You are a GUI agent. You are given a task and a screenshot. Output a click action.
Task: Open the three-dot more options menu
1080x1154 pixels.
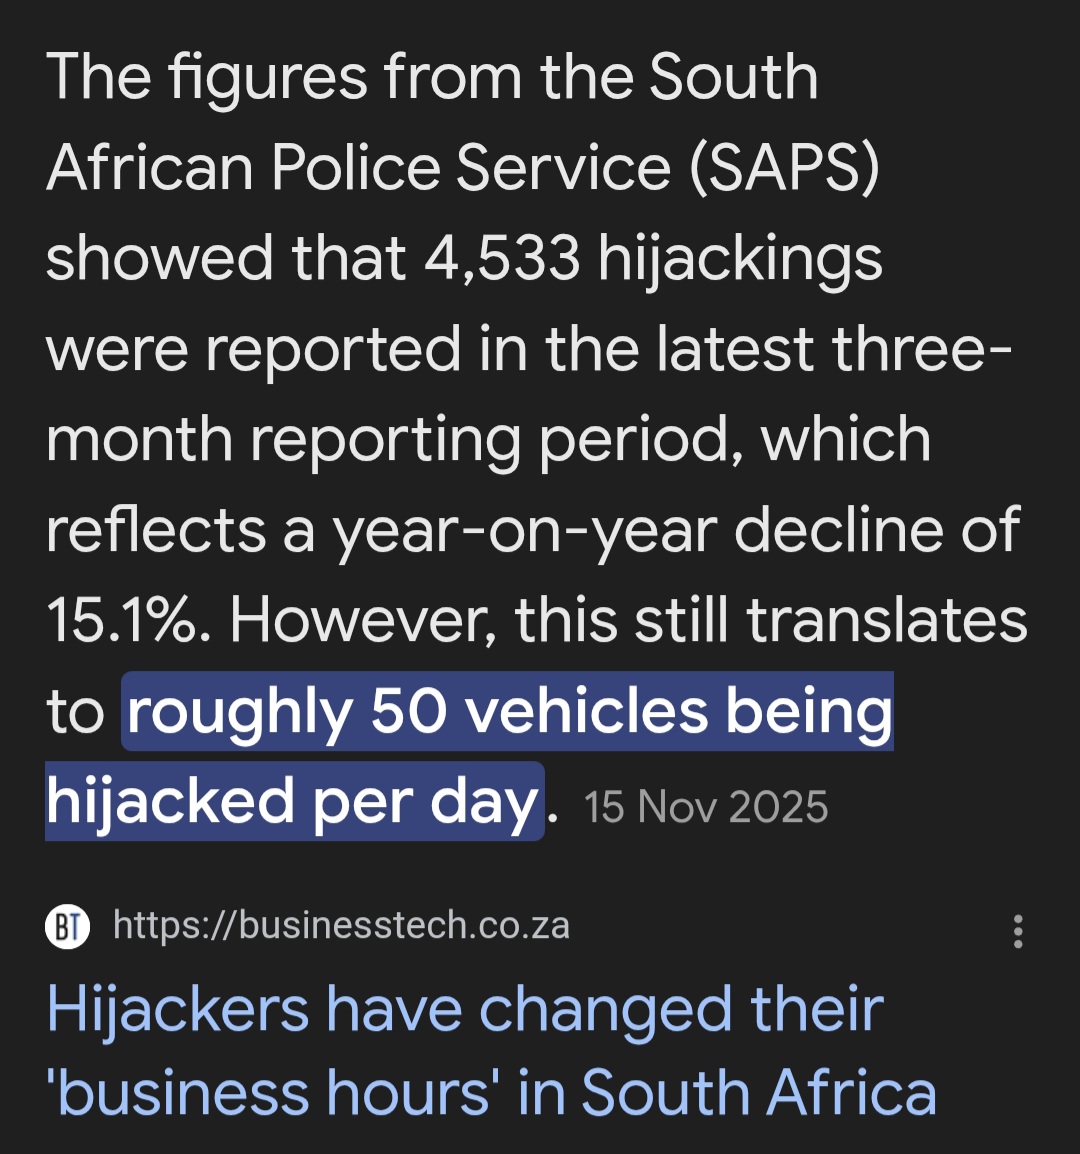pos(1018,931)
